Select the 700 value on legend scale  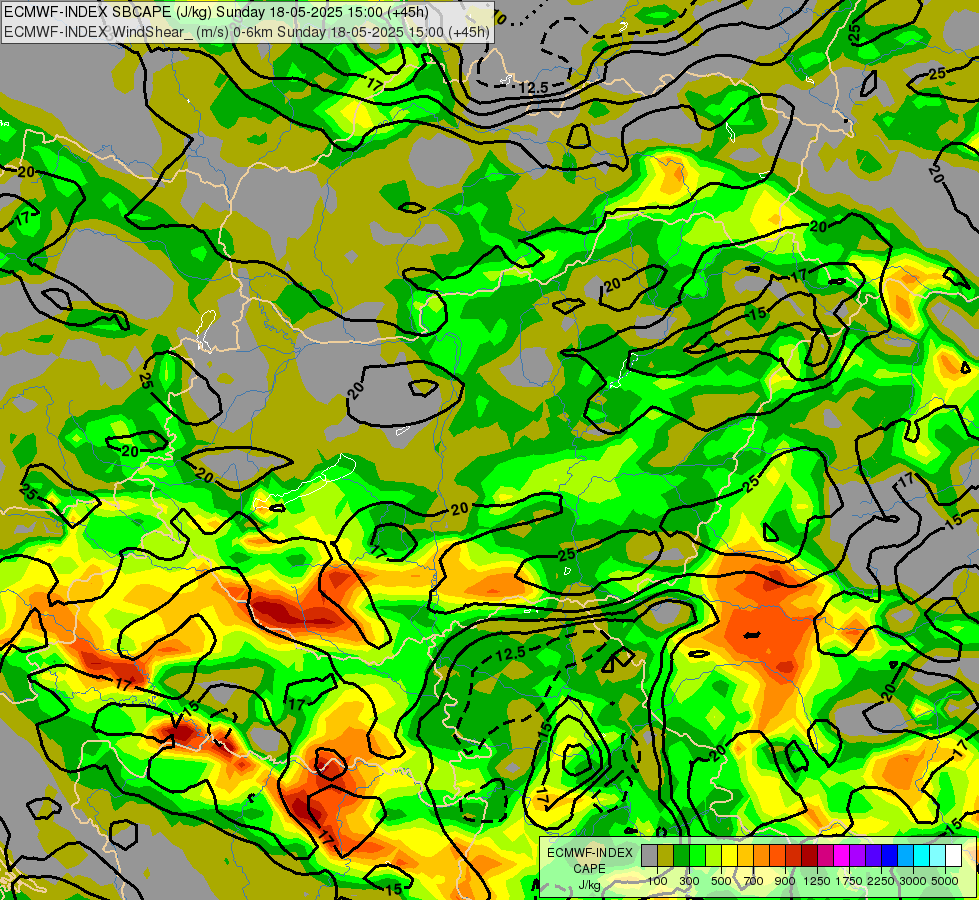pos(754,881)
